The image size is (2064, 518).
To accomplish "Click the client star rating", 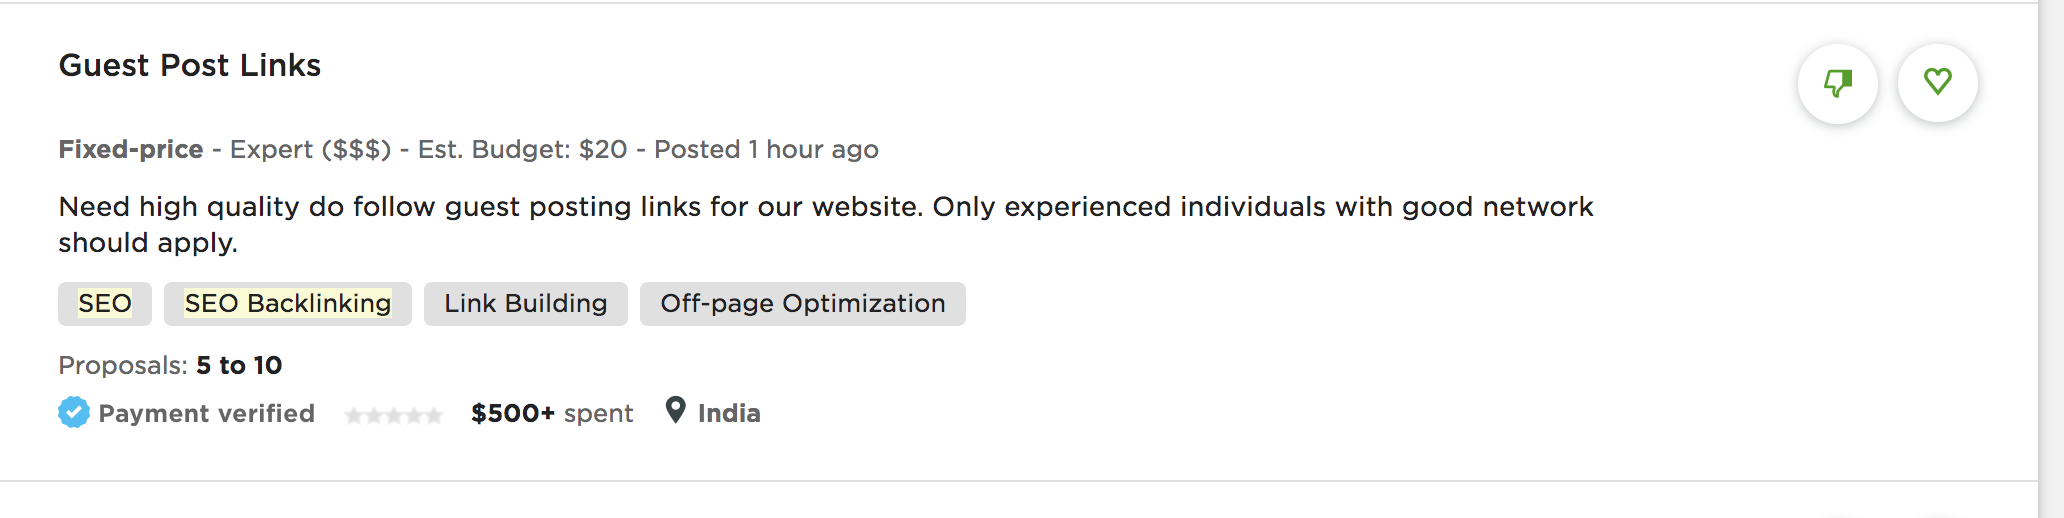I will [x=393, y=415].
